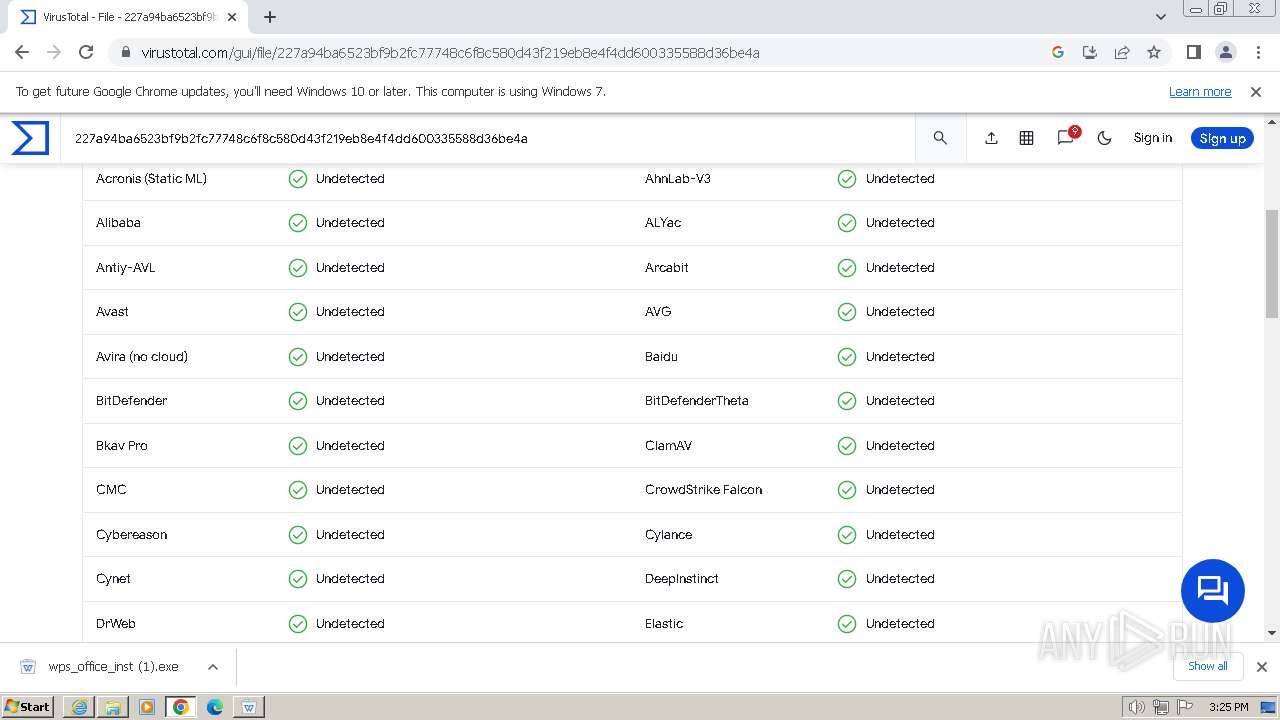Open Chrome from the taskbar
Viewport: 1280px width, 720px height.
click(181, 706)
